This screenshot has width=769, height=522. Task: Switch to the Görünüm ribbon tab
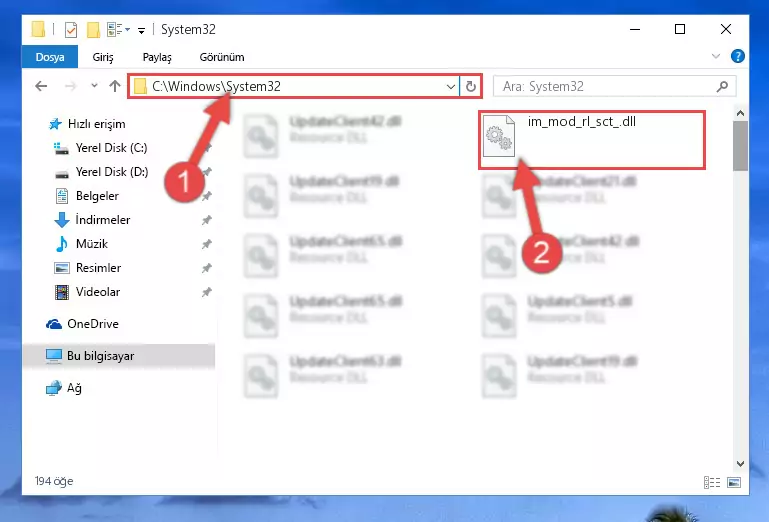tap(222, 57)
